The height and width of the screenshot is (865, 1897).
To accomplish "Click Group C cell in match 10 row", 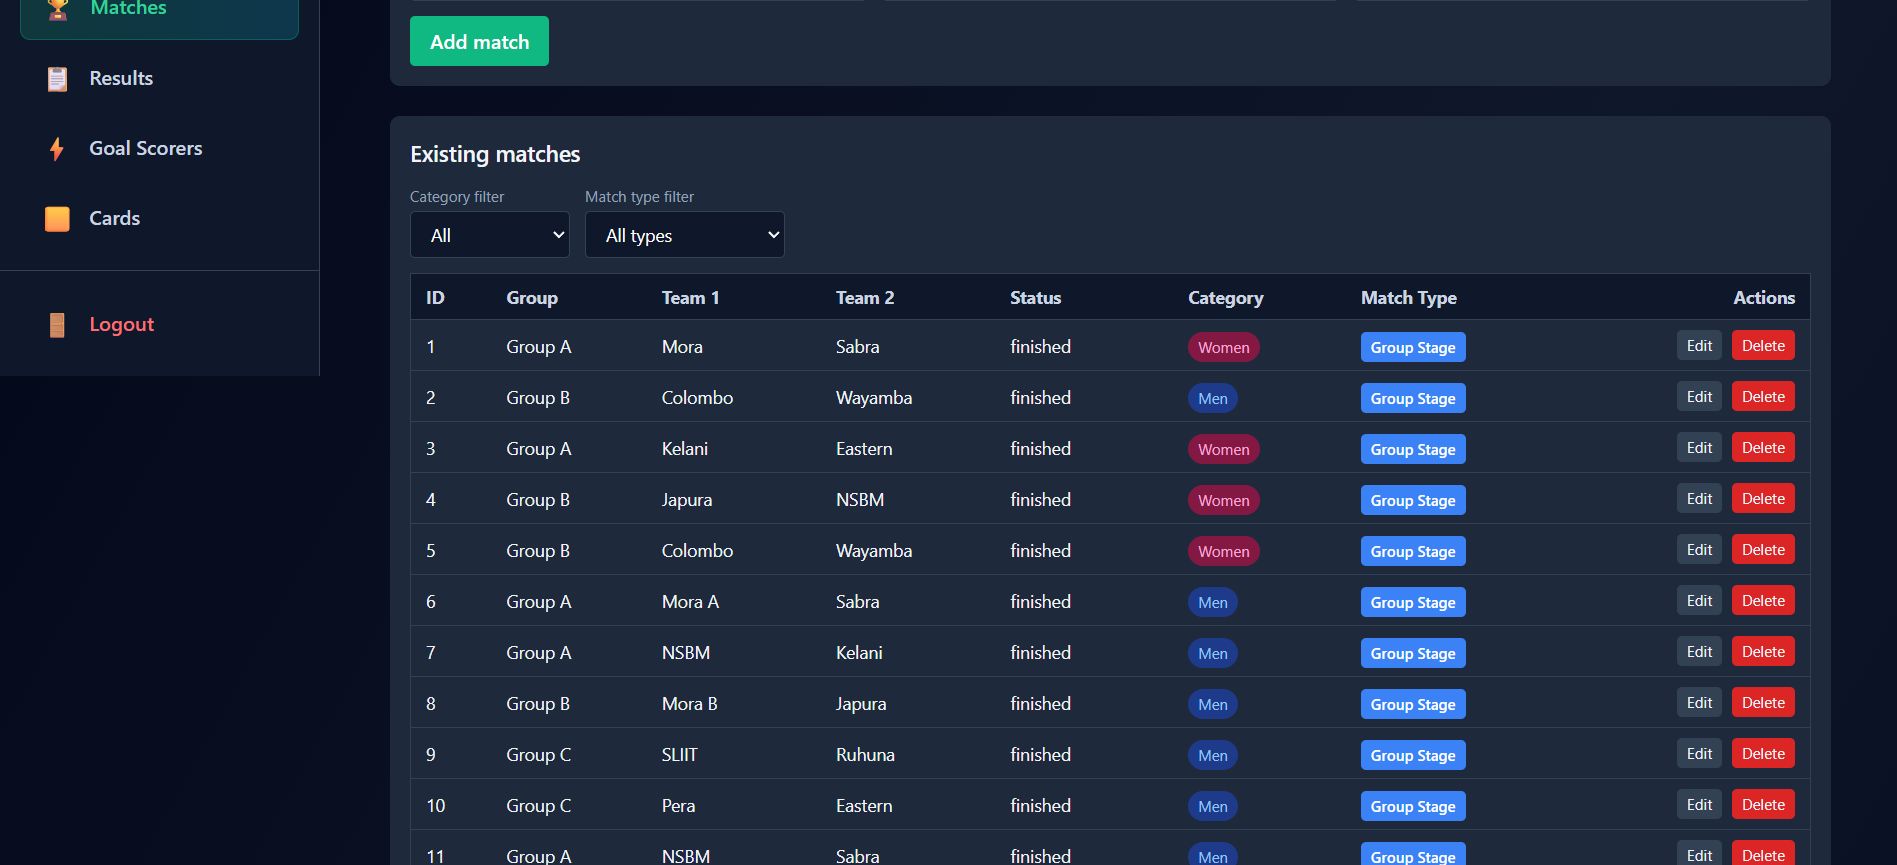I will pyautogui.click(x=538, y=805).
